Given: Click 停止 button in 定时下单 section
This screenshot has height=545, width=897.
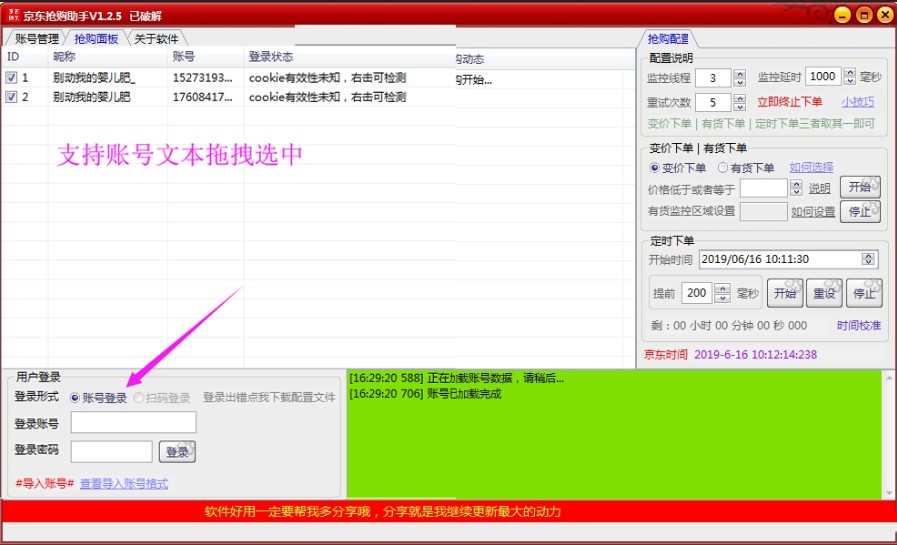Looking at the screenshot, I should point(864,293).
